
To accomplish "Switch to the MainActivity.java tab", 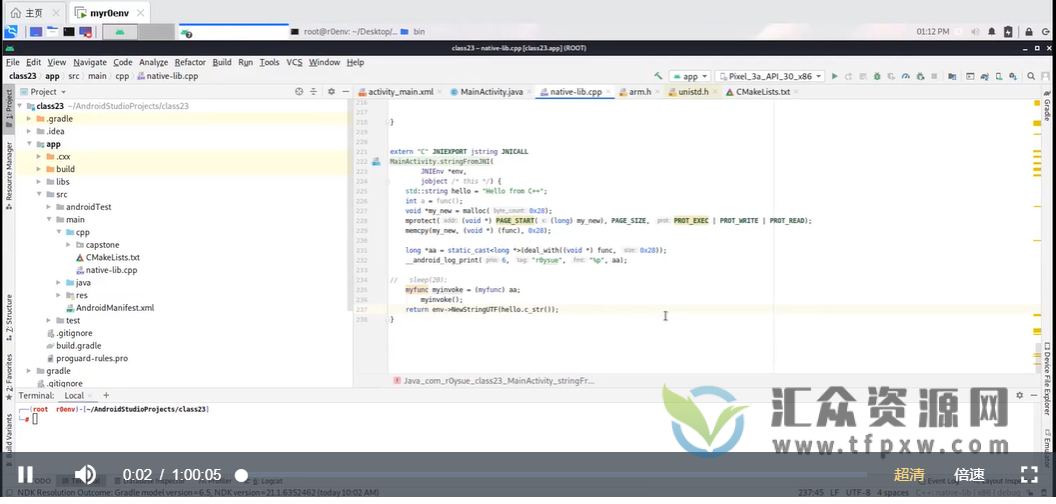I will (486, 92).
